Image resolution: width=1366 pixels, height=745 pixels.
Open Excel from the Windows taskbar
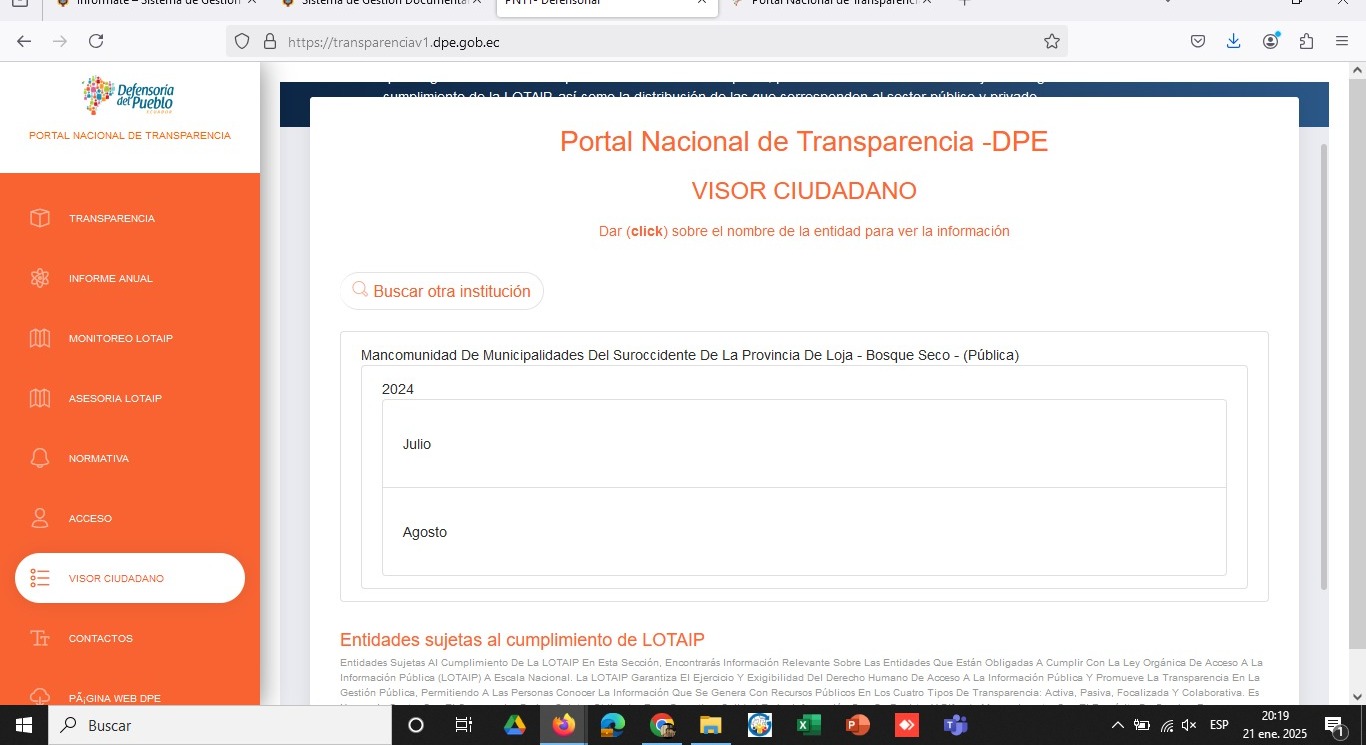808,725
